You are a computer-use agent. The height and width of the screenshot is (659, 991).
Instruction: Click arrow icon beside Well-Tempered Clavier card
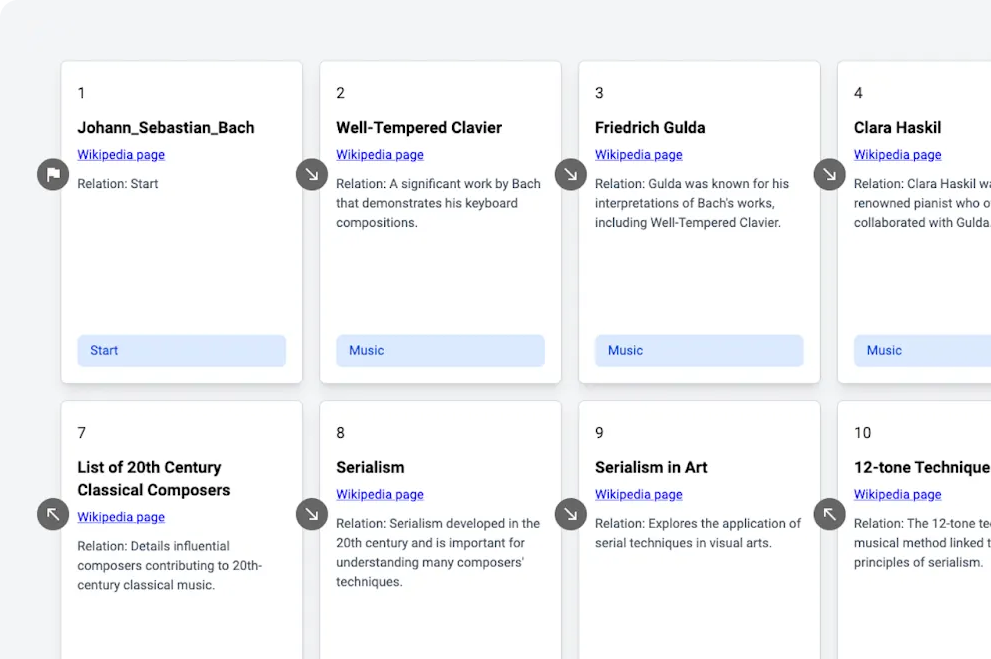312,175
